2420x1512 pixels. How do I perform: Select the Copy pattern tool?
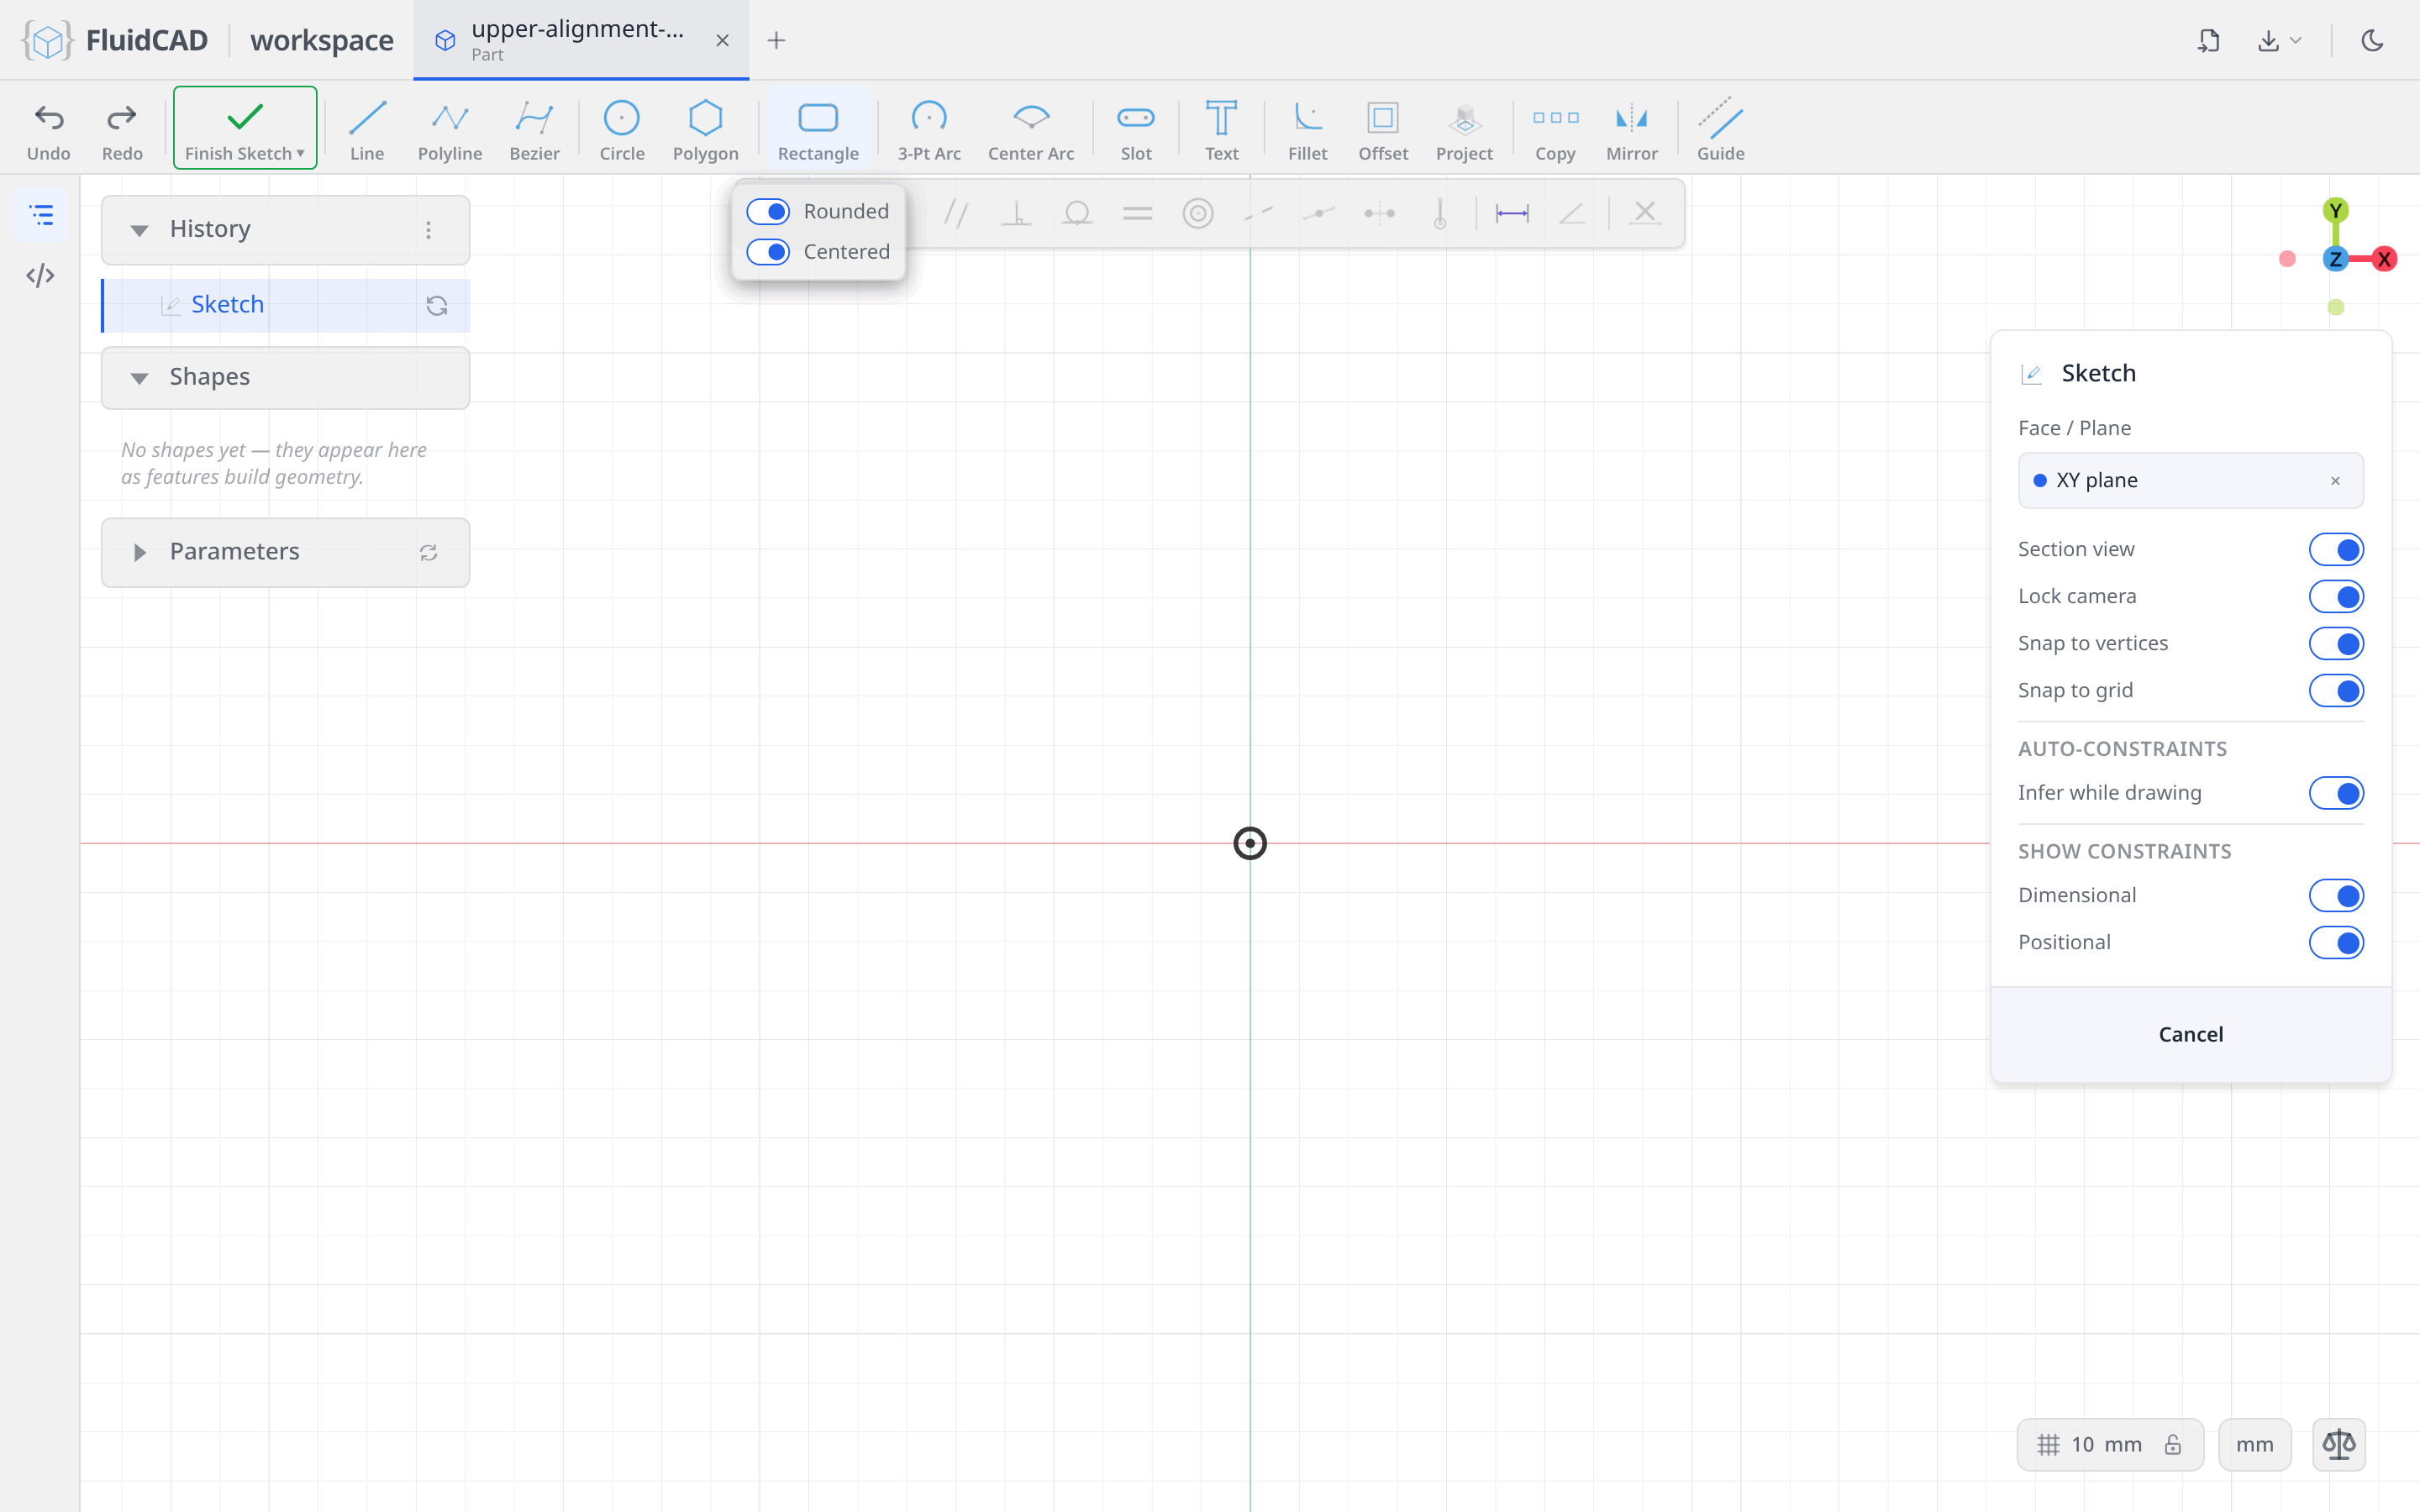coord(1555,130)
